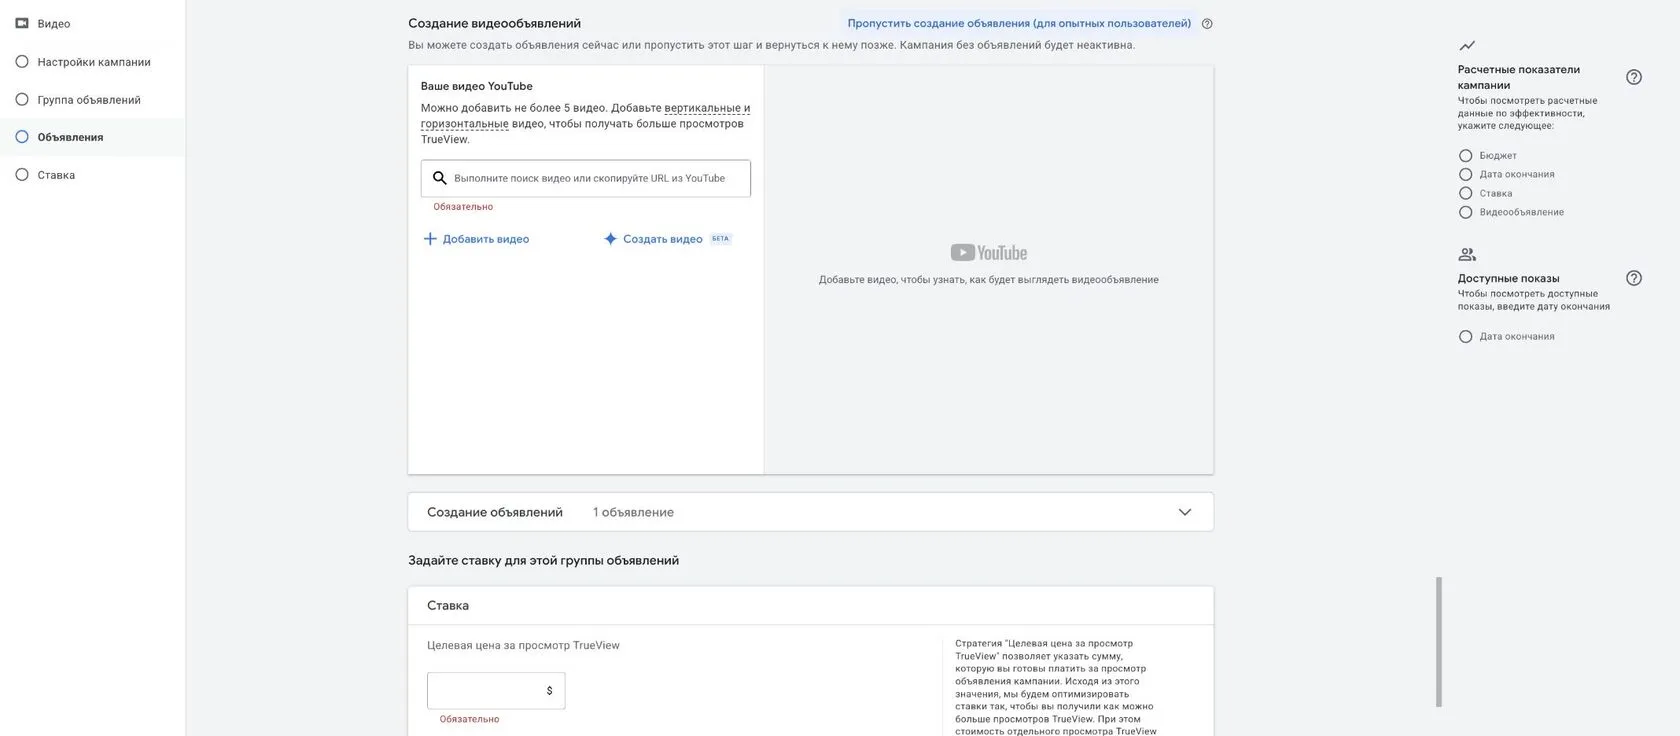Open help for Расчетные показатели кампании

tap(1634, 77)
